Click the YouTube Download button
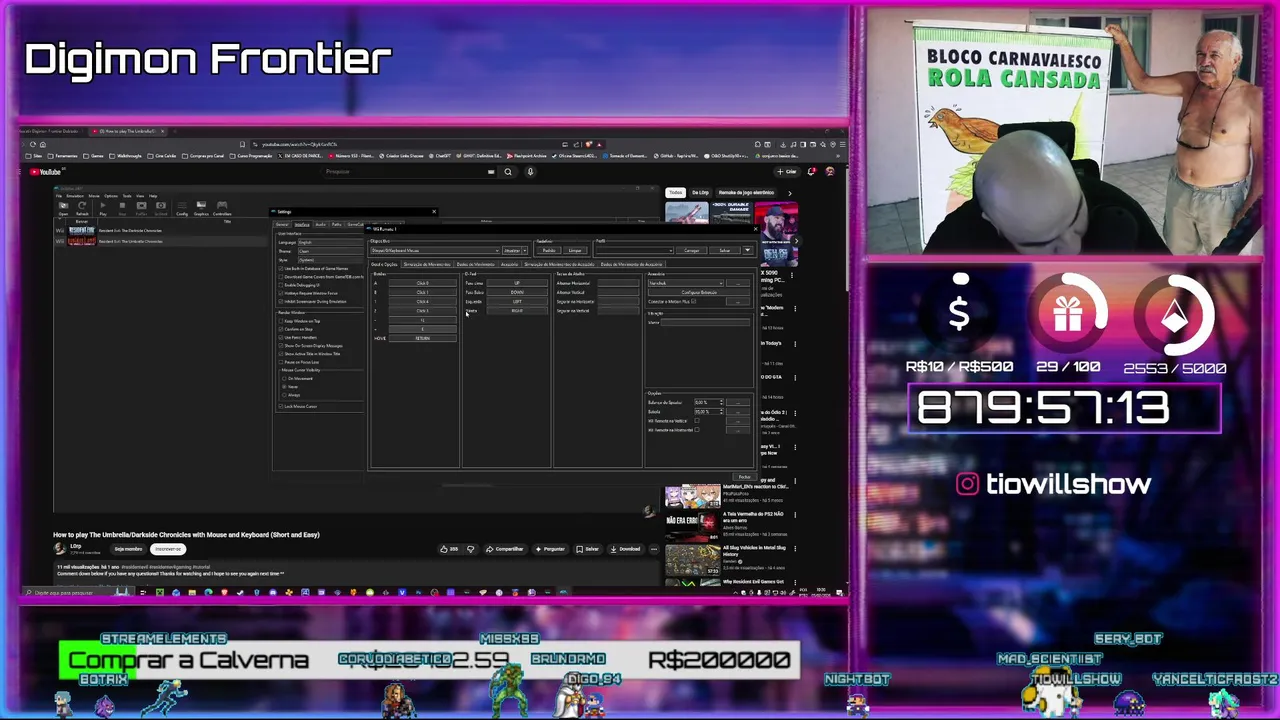 (x=625, y=549)
